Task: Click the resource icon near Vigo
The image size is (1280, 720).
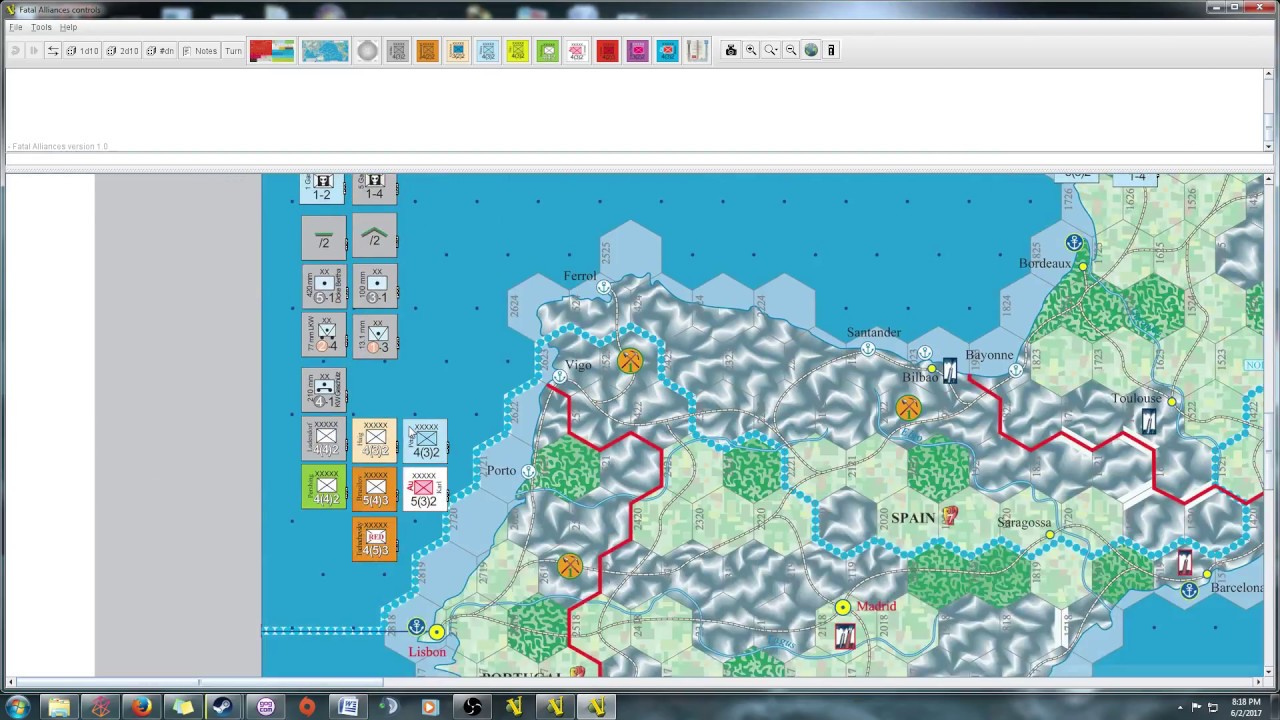Action: [x=630, y=361]
